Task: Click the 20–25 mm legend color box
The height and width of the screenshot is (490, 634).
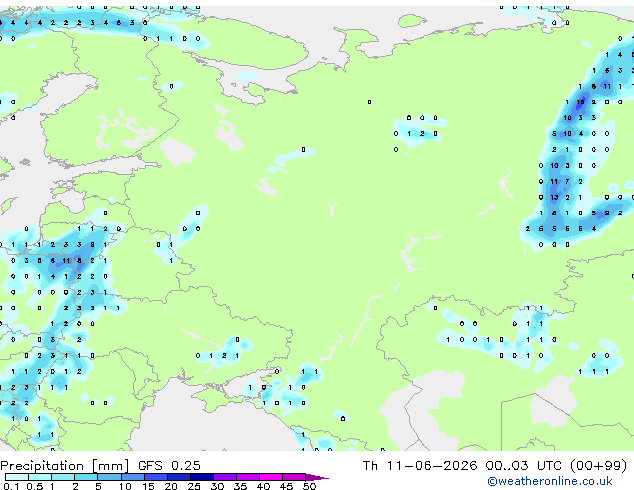Action: pyautogui.click(x=178, y=477)
